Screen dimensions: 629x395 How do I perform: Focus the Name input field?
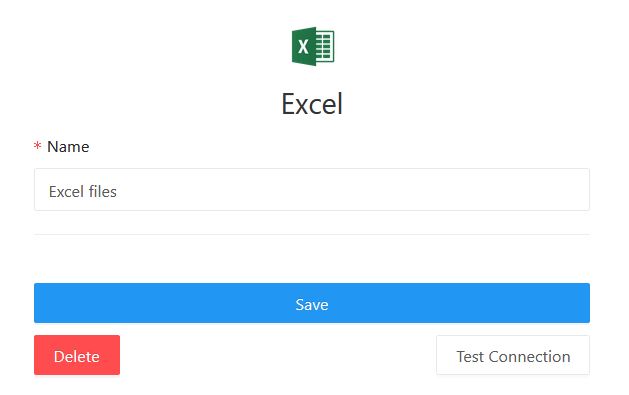click(312, 190)
